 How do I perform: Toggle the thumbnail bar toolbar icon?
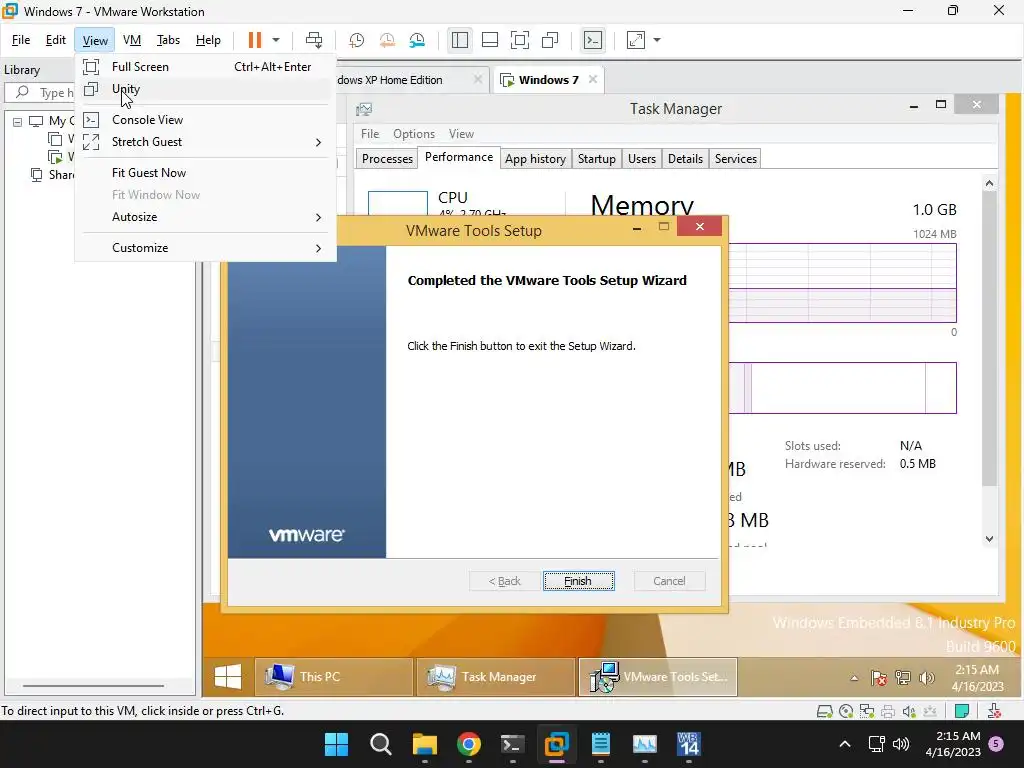(490, 40)
